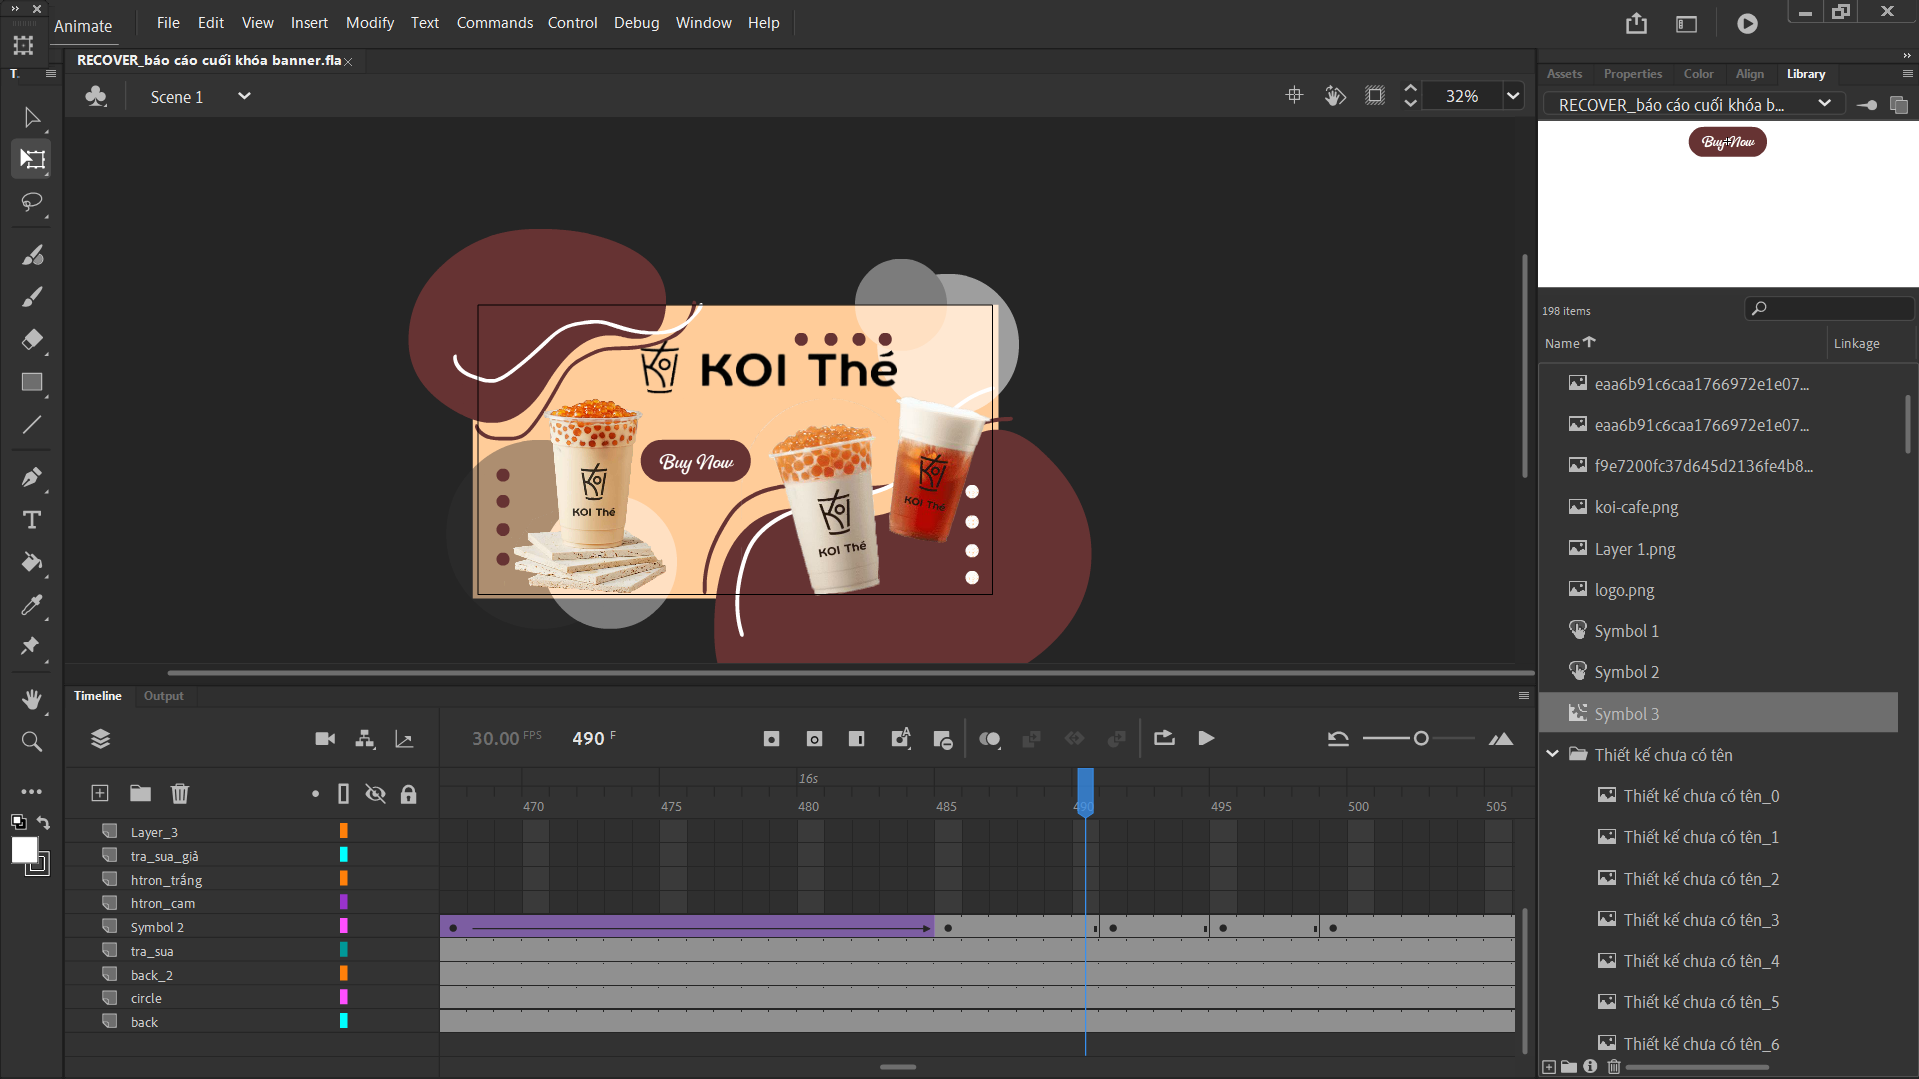The height and width of the screenshot is (1079, 1919).
Task: Select the Pen tool
Action: coord(32,477)
